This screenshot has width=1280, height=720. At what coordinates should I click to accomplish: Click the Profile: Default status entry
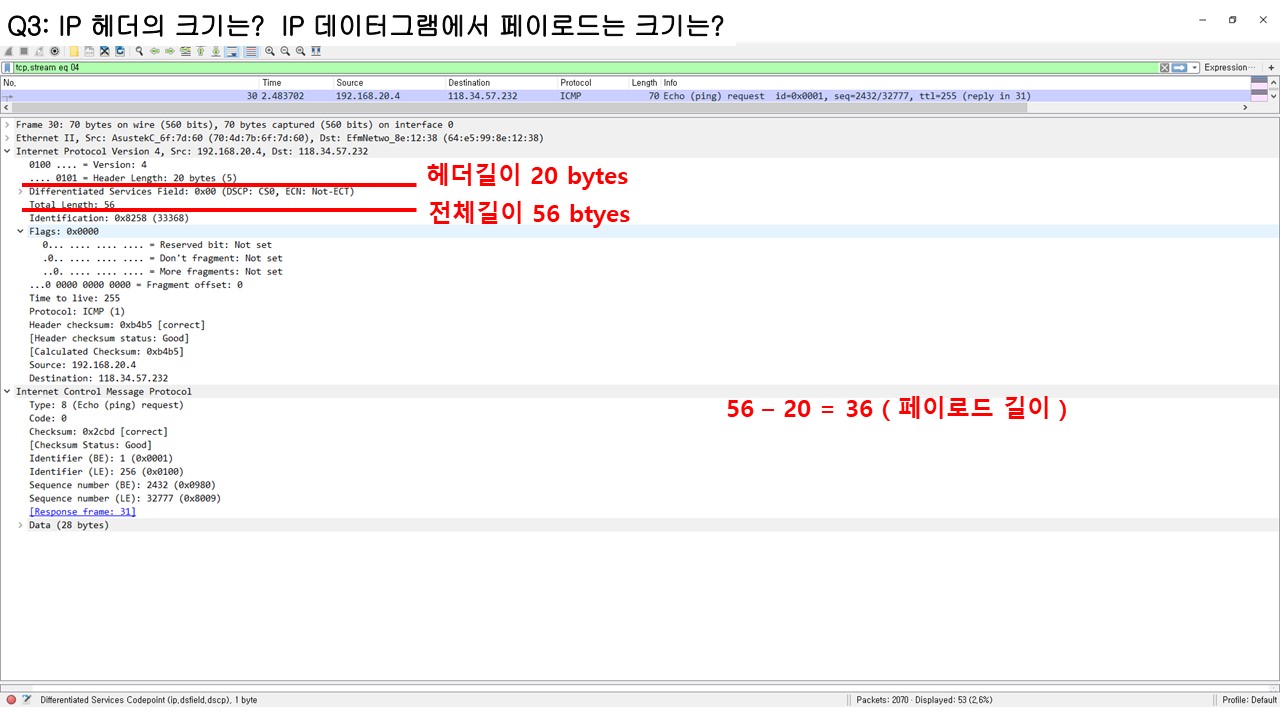(1249, 700)
